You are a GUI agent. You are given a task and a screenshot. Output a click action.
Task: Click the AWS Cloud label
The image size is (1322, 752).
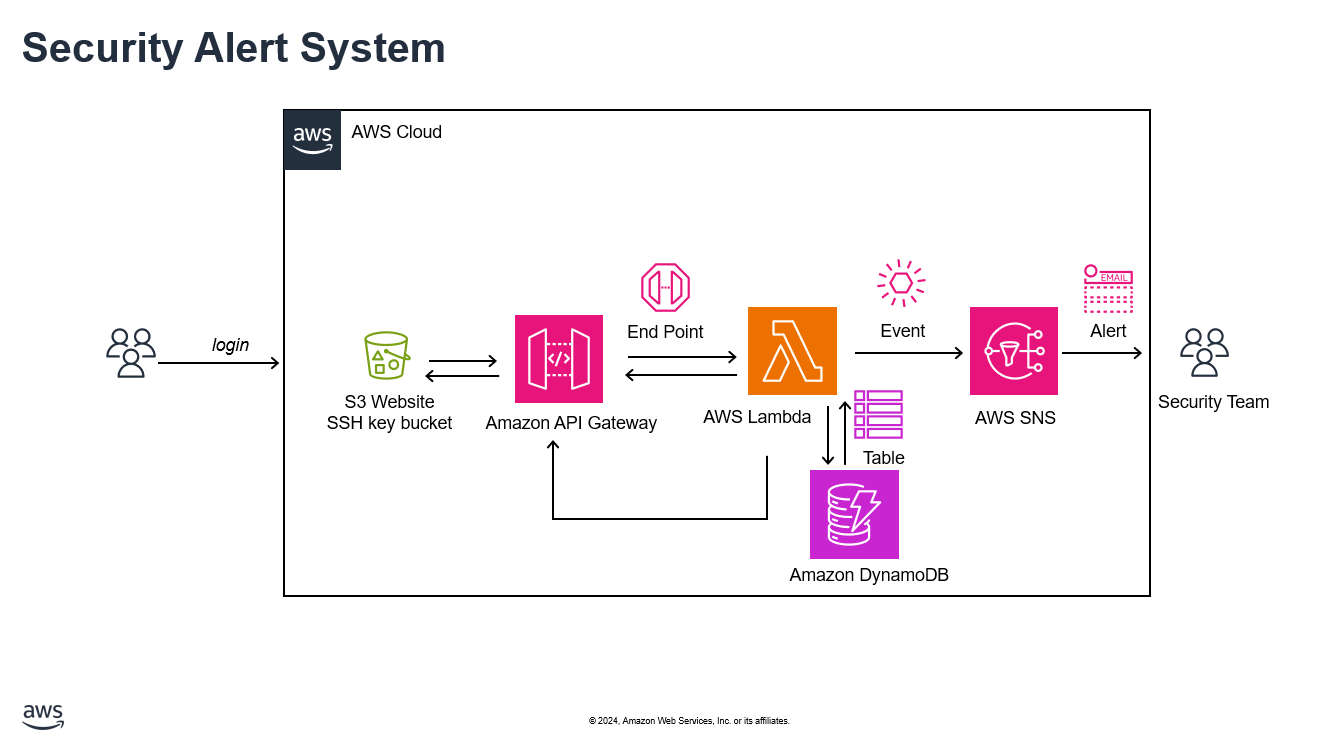pos(397,132)
